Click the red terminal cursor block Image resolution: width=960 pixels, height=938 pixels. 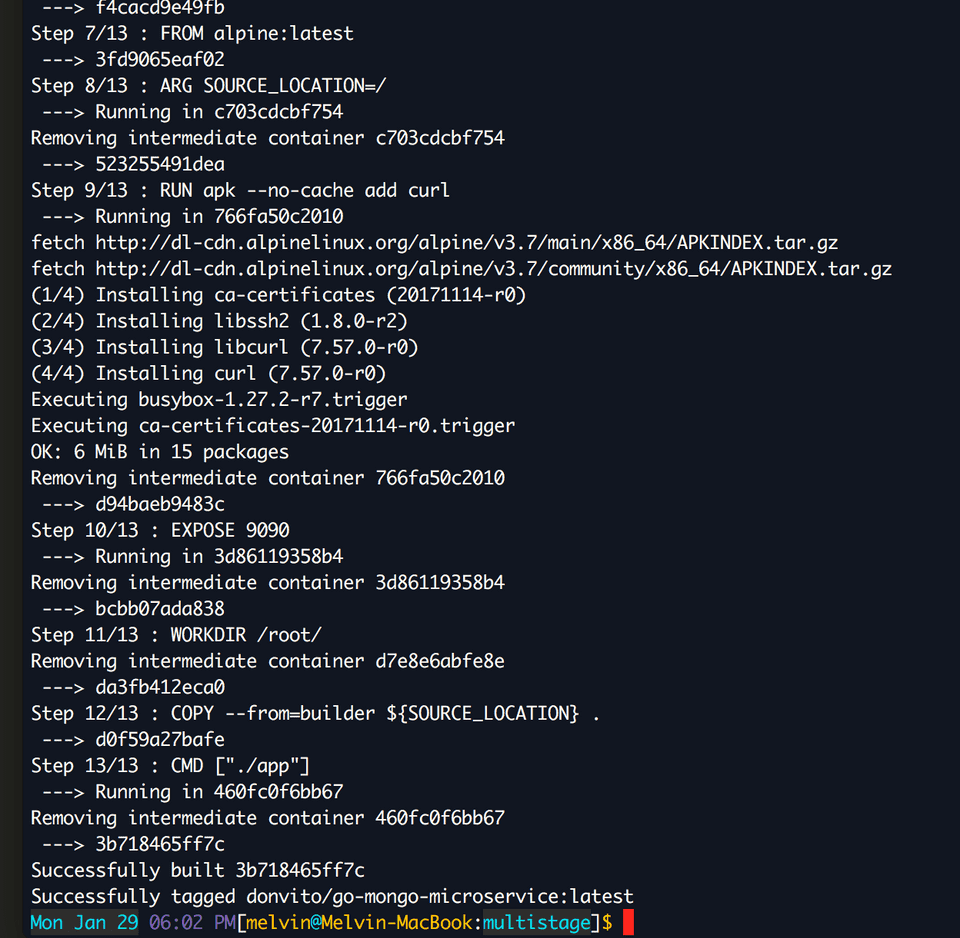pyautogui.click(x=628, y=922)
